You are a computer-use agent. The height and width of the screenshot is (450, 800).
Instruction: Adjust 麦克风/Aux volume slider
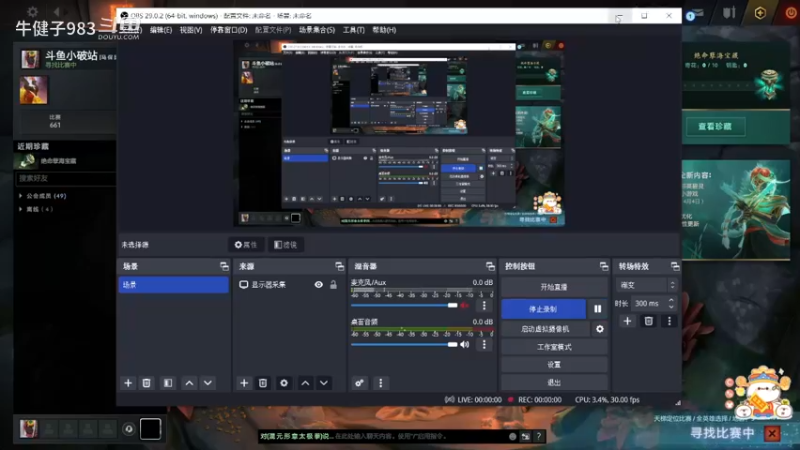coord(404,306)
